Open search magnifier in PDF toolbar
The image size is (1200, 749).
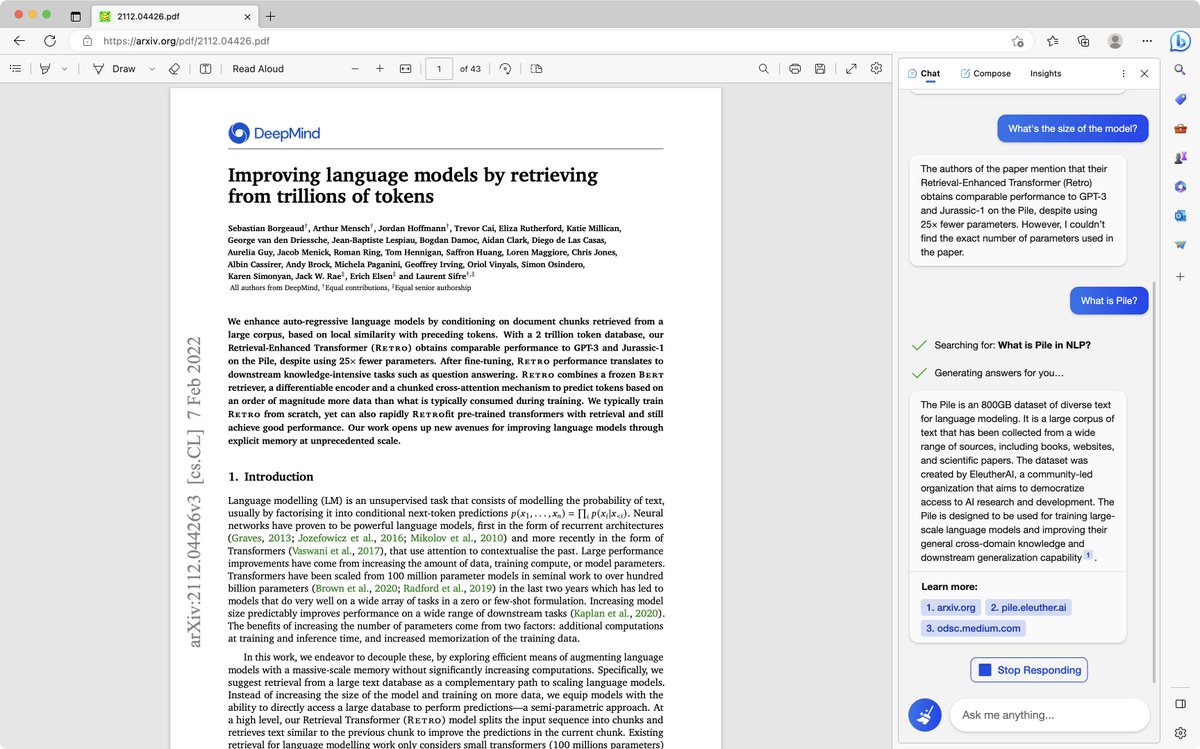[x=764, y=69]
